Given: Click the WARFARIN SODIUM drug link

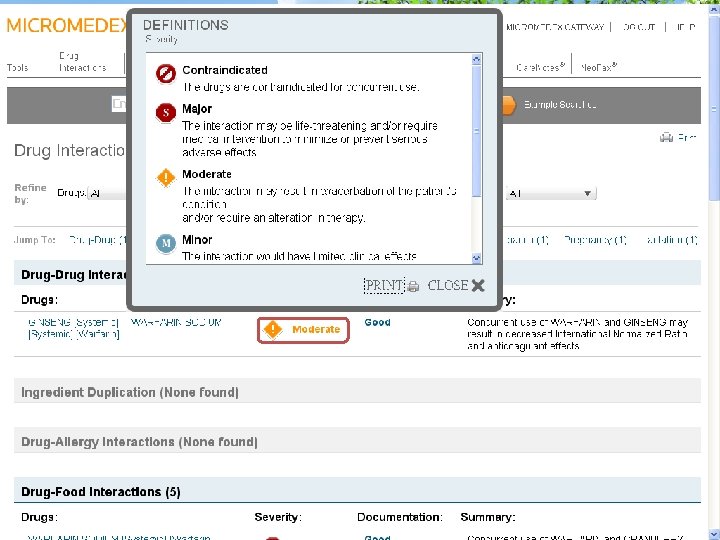Looking at the screenshot, I should point(176,322).
